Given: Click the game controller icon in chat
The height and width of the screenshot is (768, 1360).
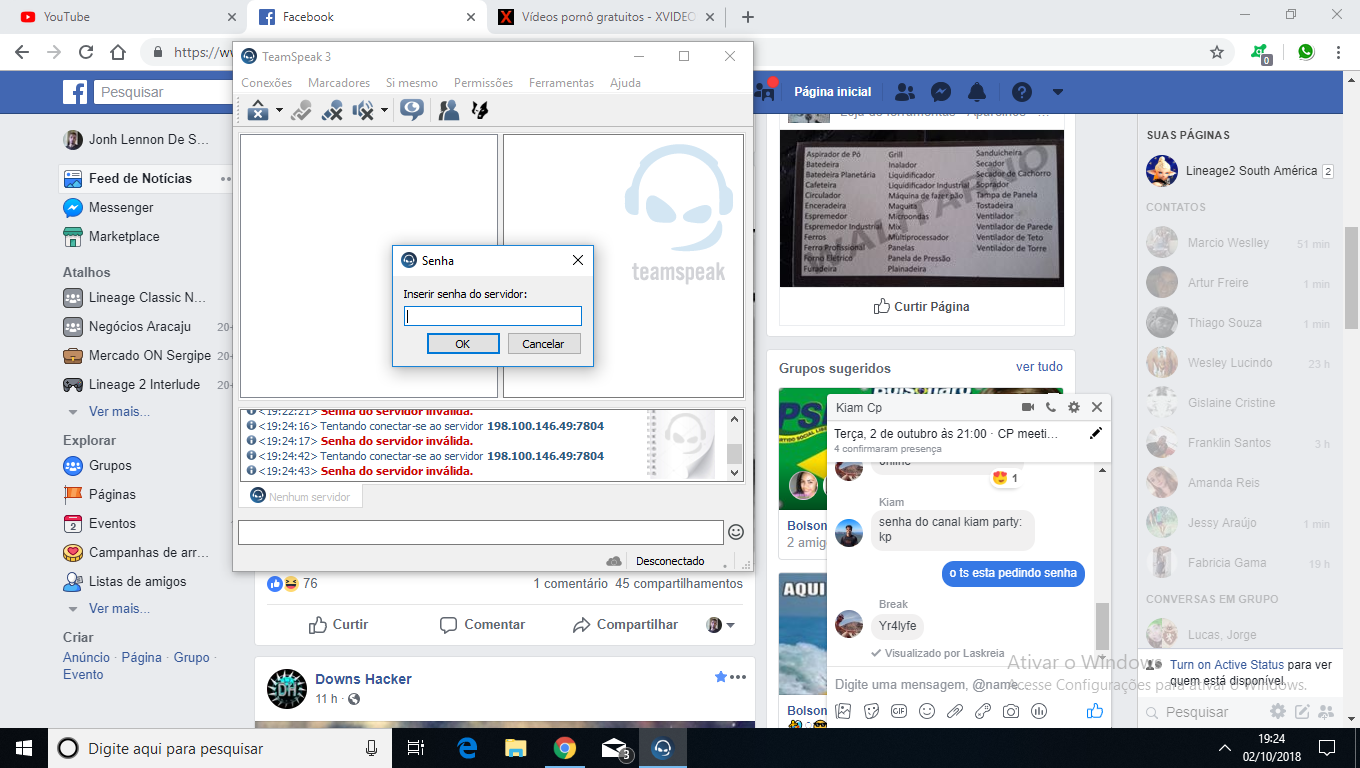Looking at the screenshot, I should pos(983,711).
